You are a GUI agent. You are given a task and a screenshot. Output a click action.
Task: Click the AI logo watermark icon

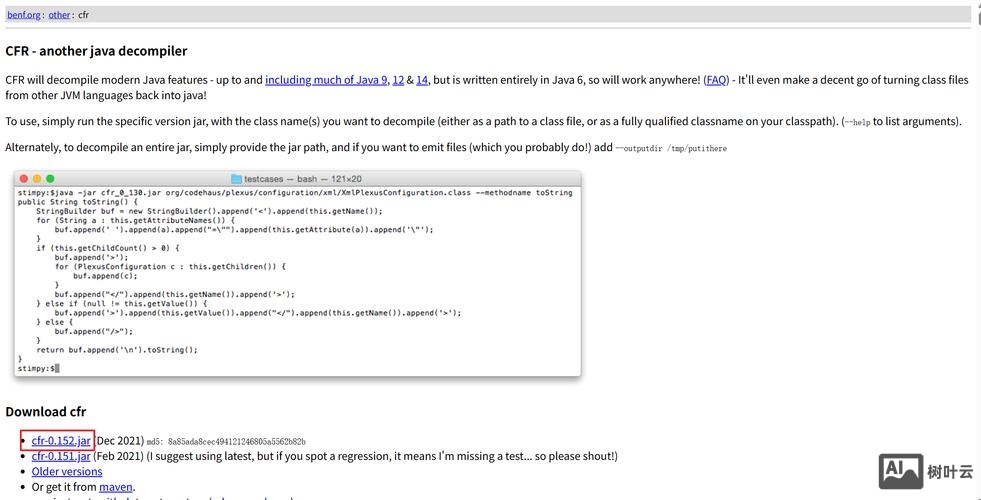(900, 471)
